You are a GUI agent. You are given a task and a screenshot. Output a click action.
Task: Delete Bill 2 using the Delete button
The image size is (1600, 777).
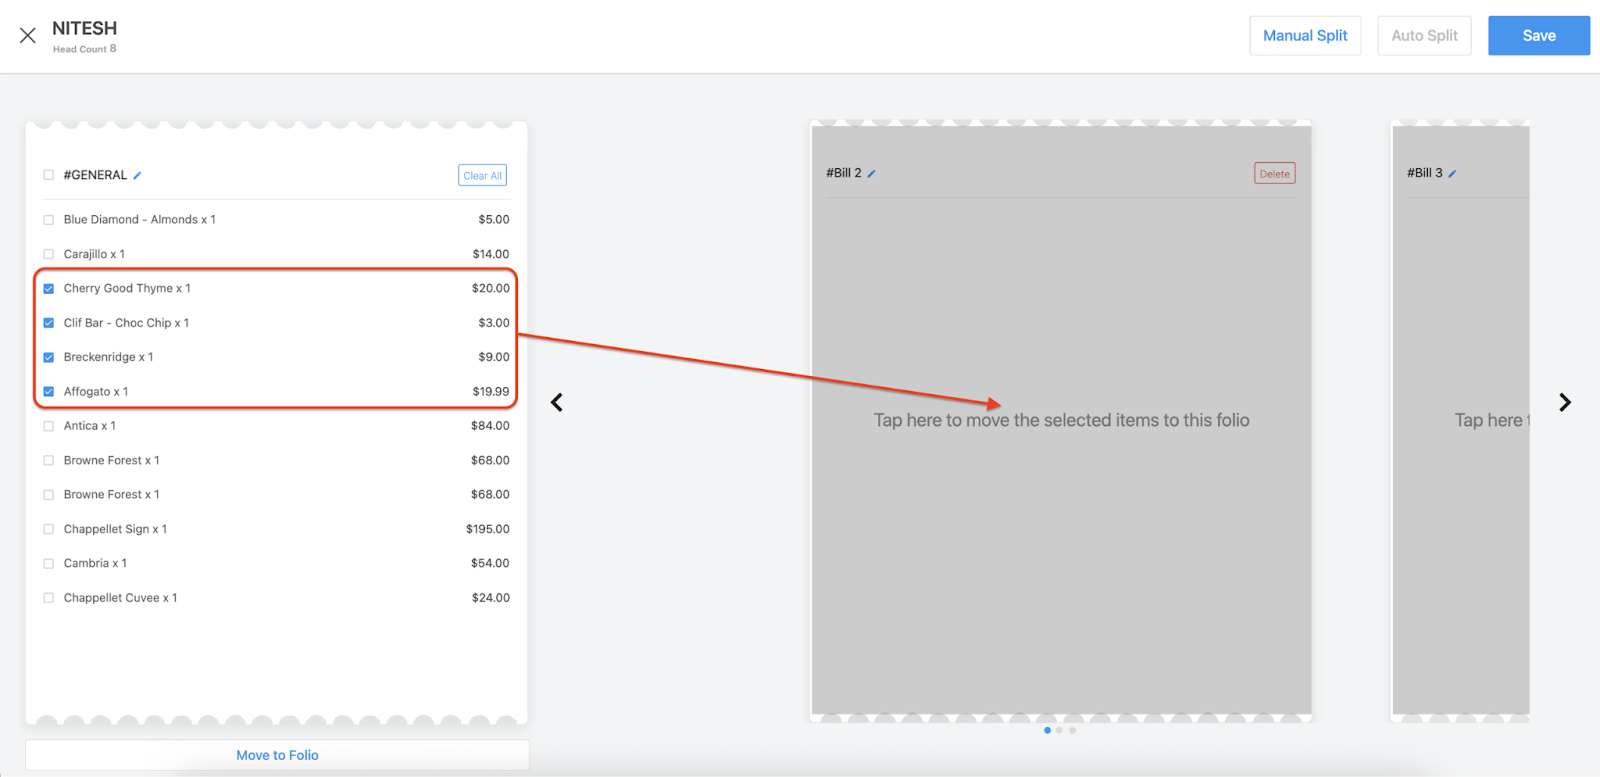[x=1274, y=174]
